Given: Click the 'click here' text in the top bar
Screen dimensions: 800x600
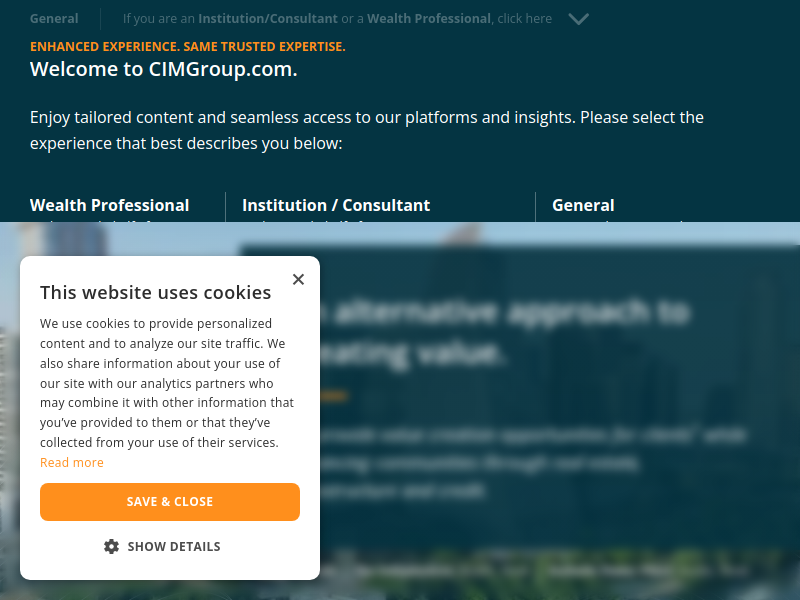Looking at the screenshot, I should coord(524,19).
